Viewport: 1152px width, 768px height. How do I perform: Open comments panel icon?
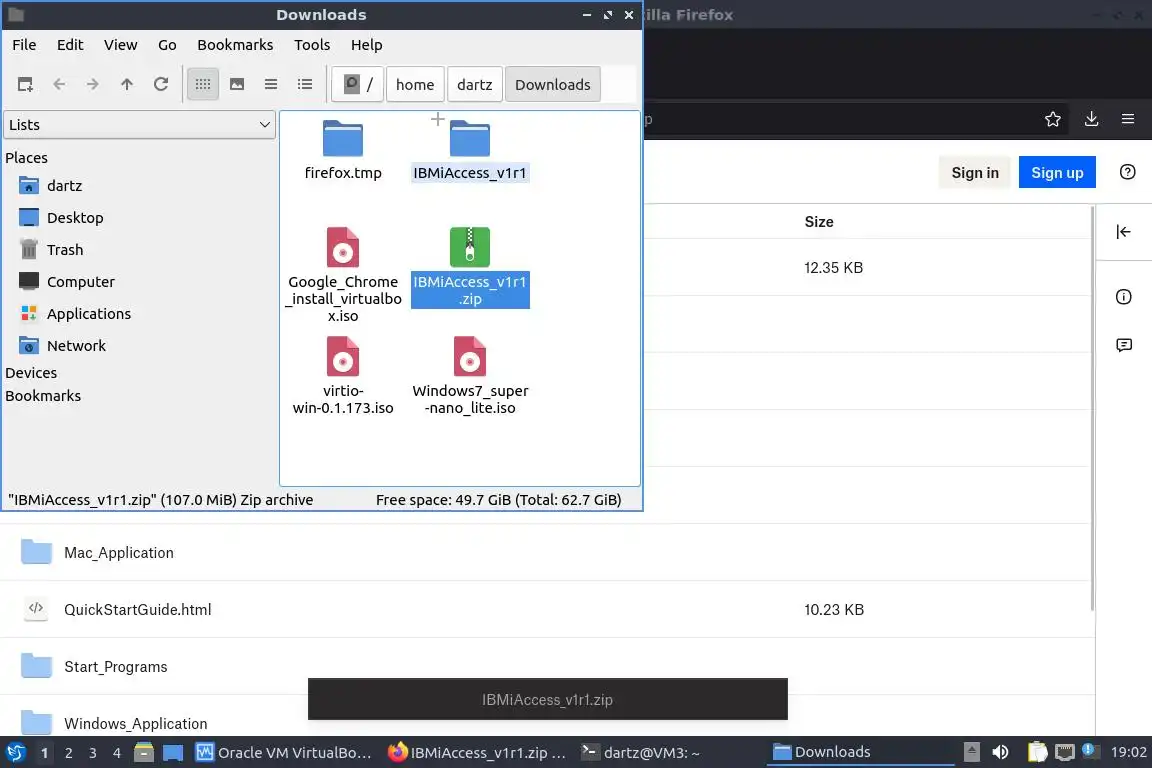pyautogui.click(x=1123, y=345)
